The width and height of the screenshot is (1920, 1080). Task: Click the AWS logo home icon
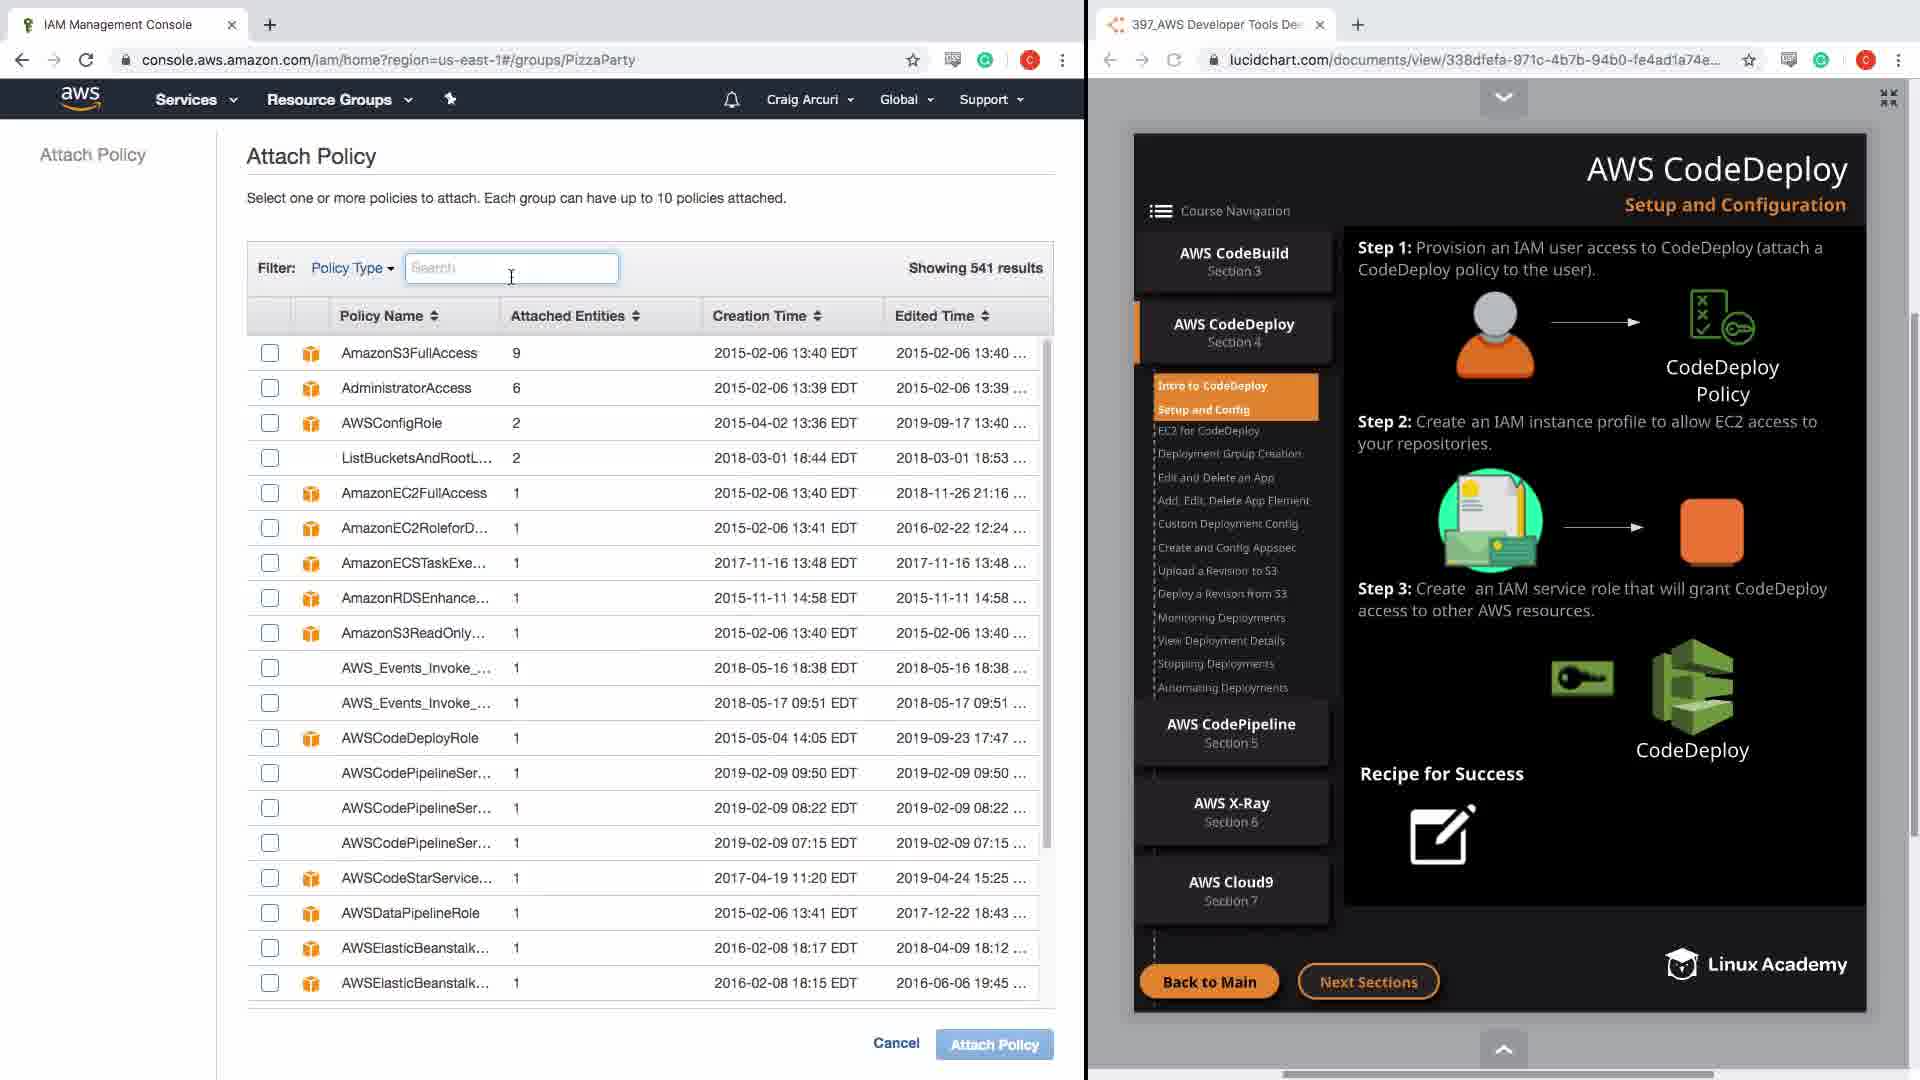80,98
